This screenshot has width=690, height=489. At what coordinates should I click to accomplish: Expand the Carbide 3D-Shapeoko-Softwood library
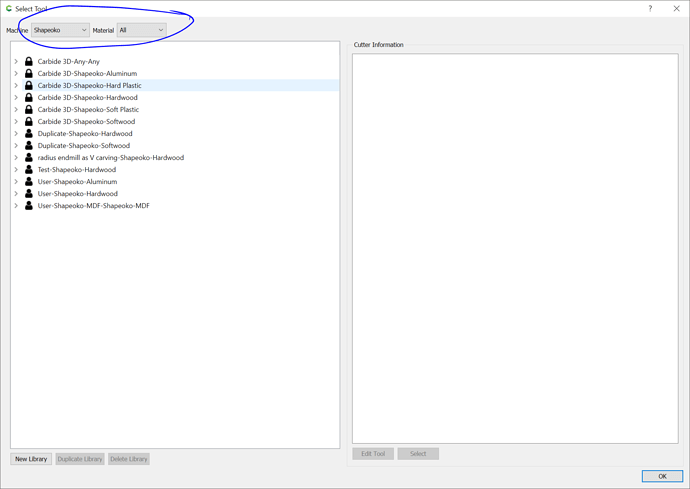[16, 121]
